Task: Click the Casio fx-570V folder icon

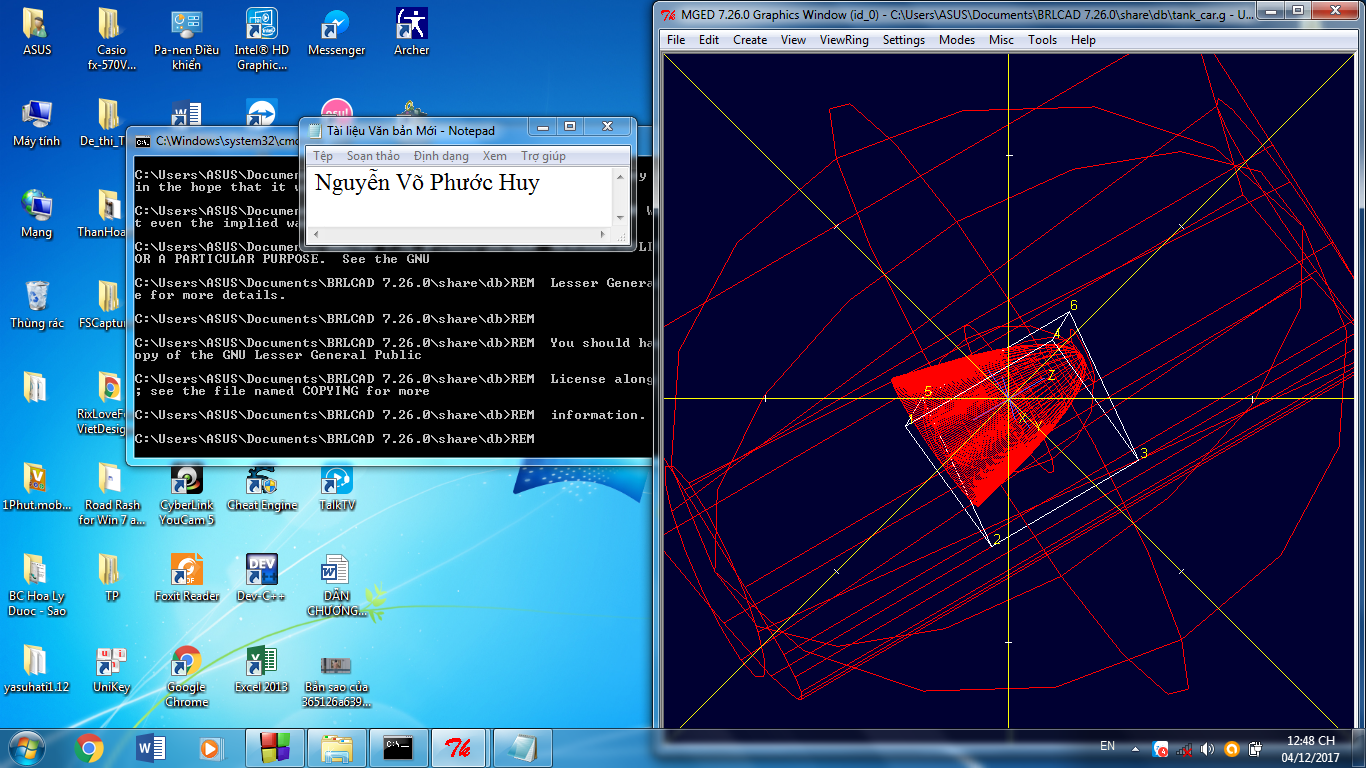Action: [112, 40]
